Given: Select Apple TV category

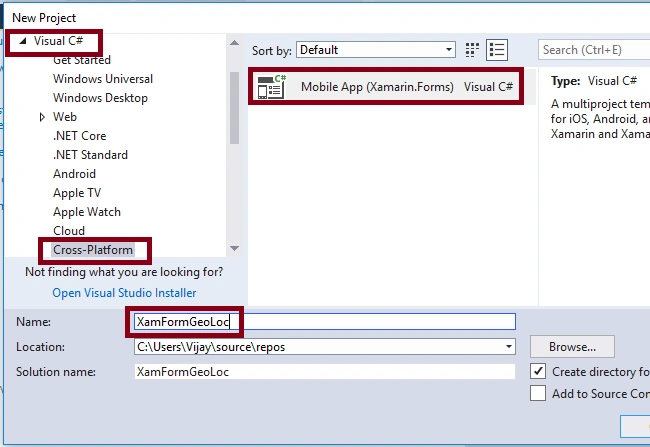Looking at the screenshot, I should (77, 193).
